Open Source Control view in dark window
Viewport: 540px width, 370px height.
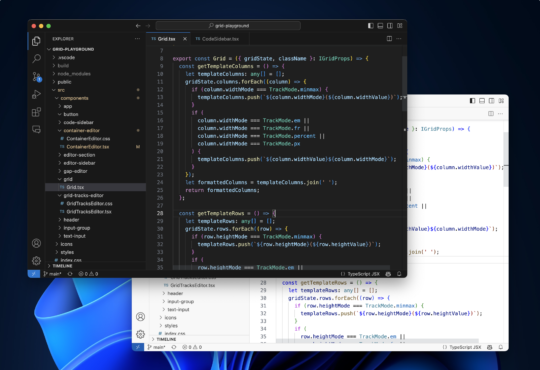coord(37,77)
